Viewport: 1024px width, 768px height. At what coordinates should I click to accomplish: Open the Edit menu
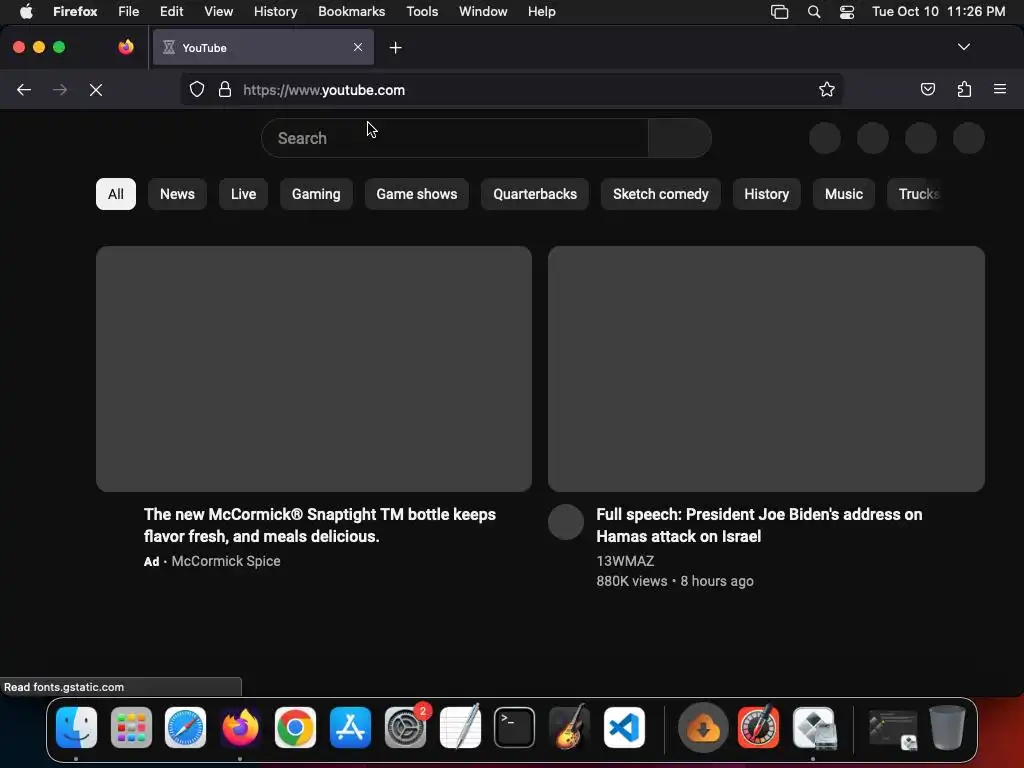(x=171, y=11)
